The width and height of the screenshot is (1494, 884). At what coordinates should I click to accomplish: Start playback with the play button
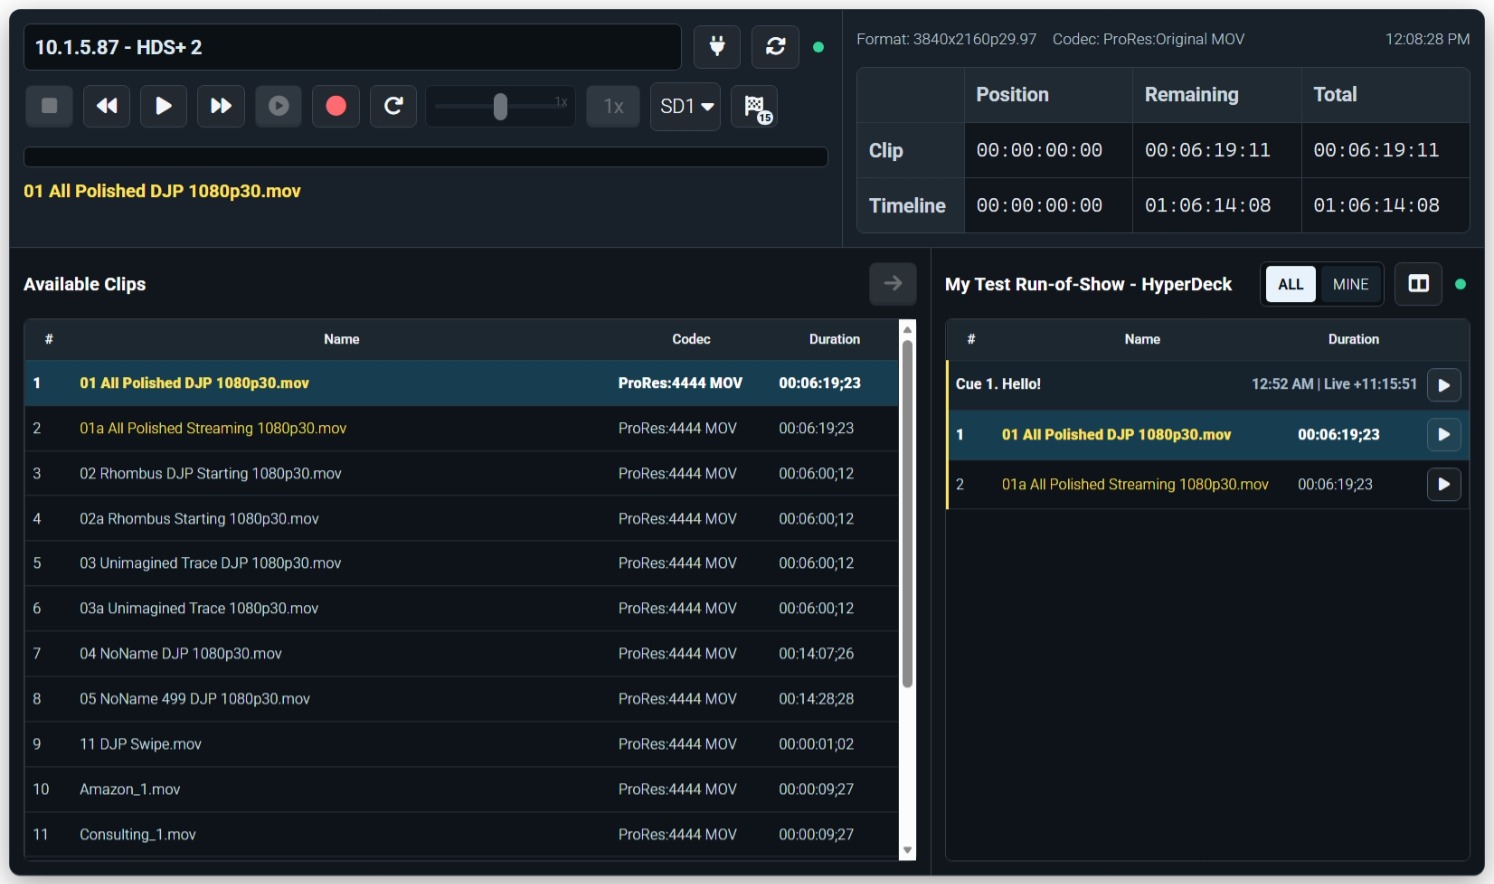point(164,106)
